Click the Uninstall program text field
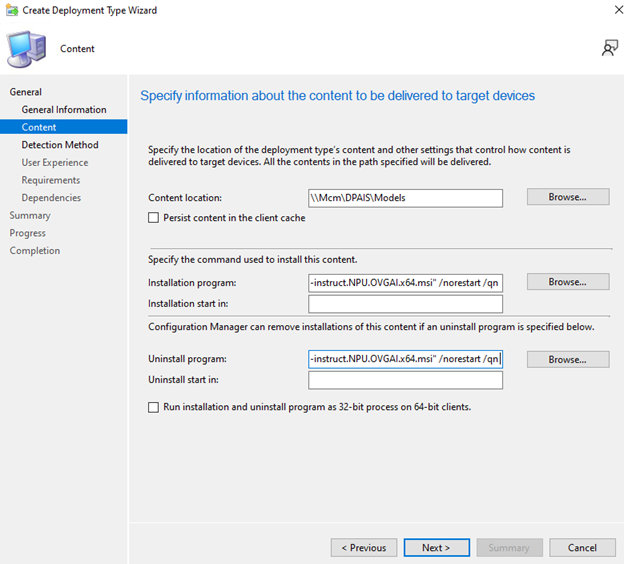The image size is (624, 564). [x=405, y=359]
